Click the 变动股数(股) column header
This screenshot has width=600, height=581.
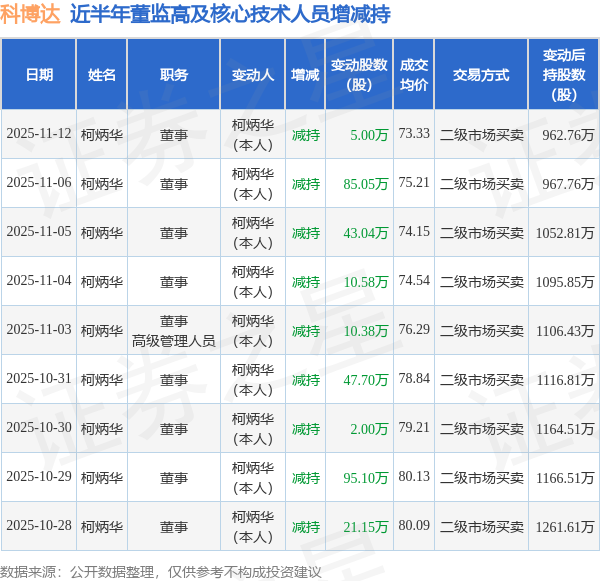click(x=359, y=75)
